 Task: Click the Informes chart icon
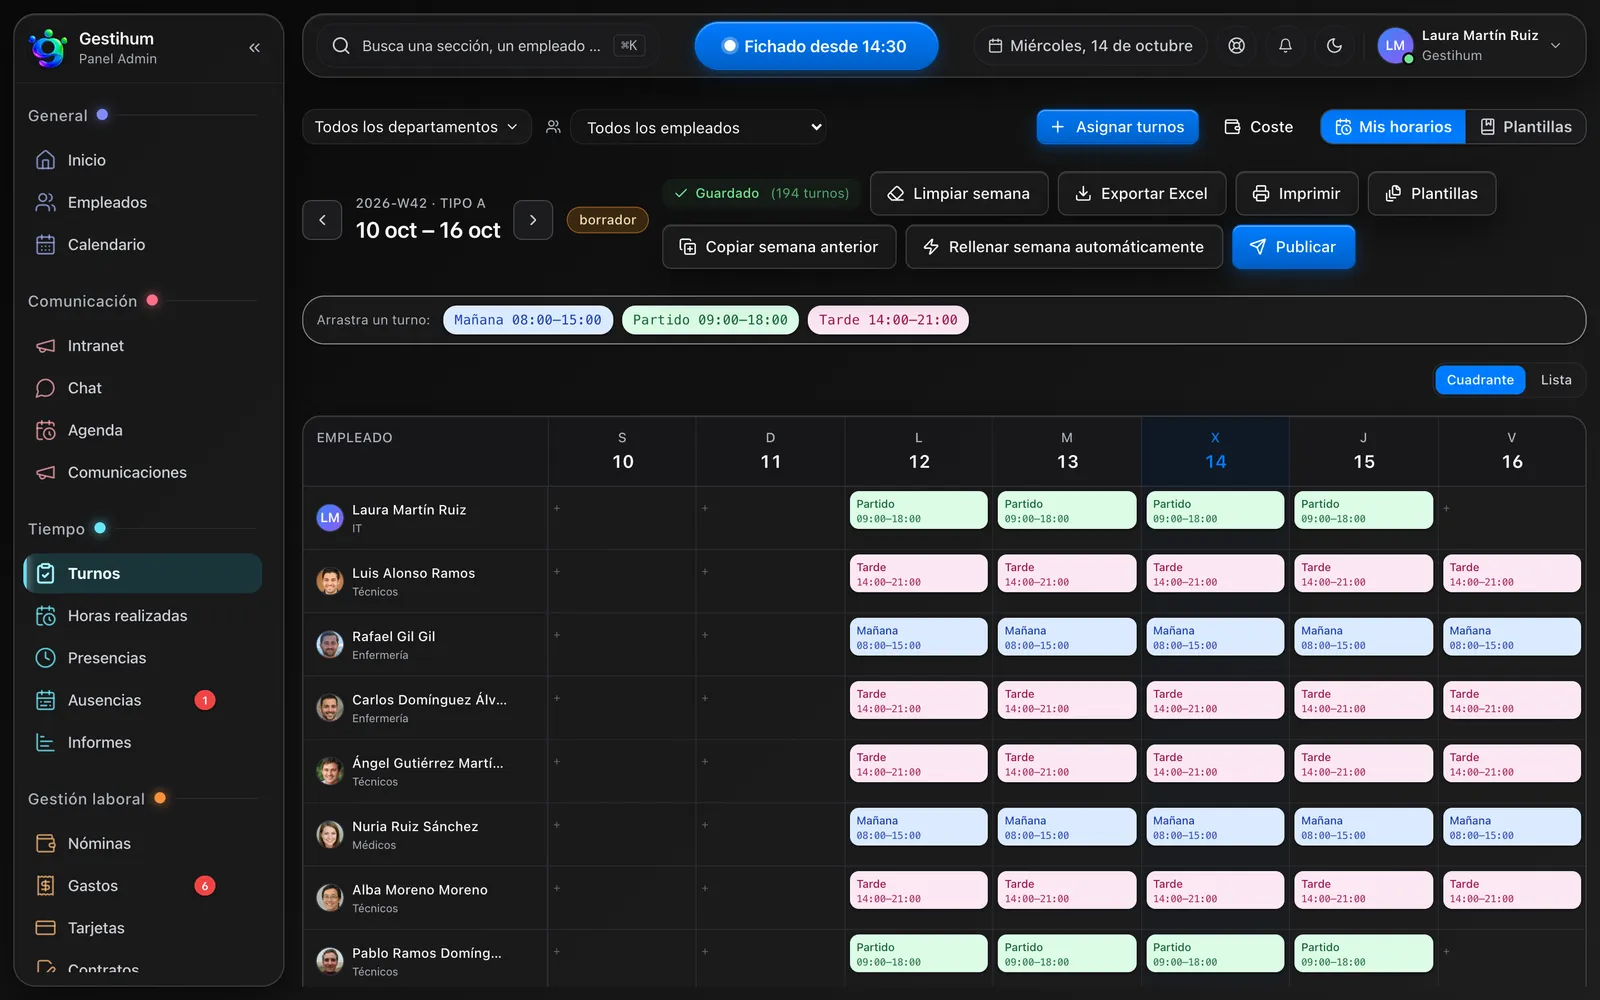(46, 742)
